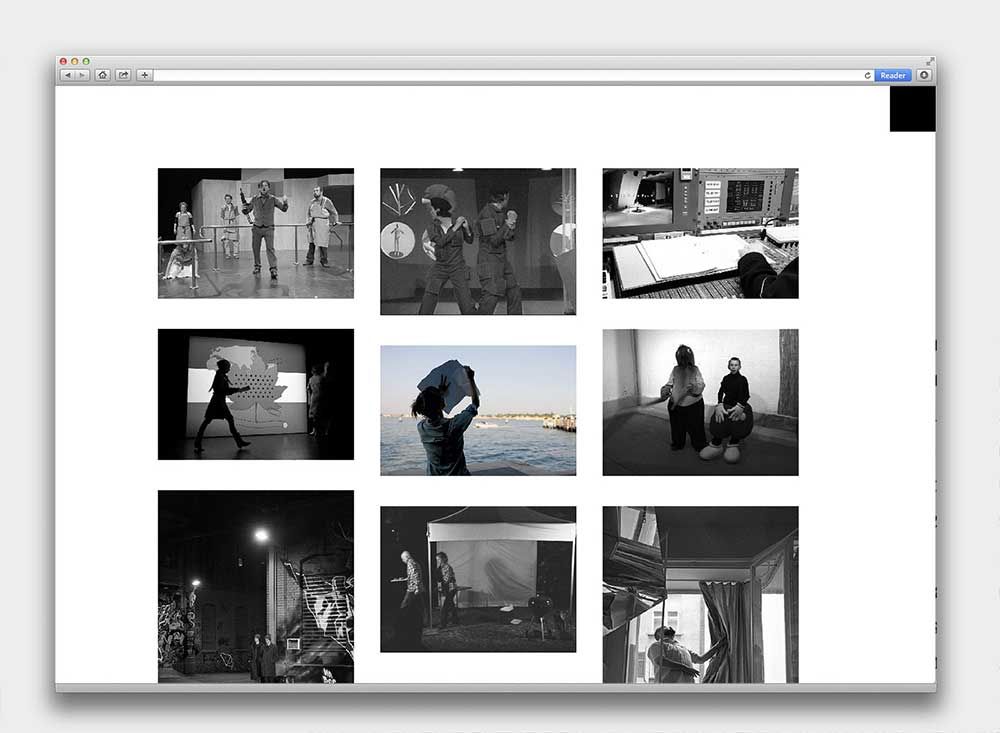Open the color photo by the water
This screenshot has height=733, width=1000.
[x=478, y=410]
